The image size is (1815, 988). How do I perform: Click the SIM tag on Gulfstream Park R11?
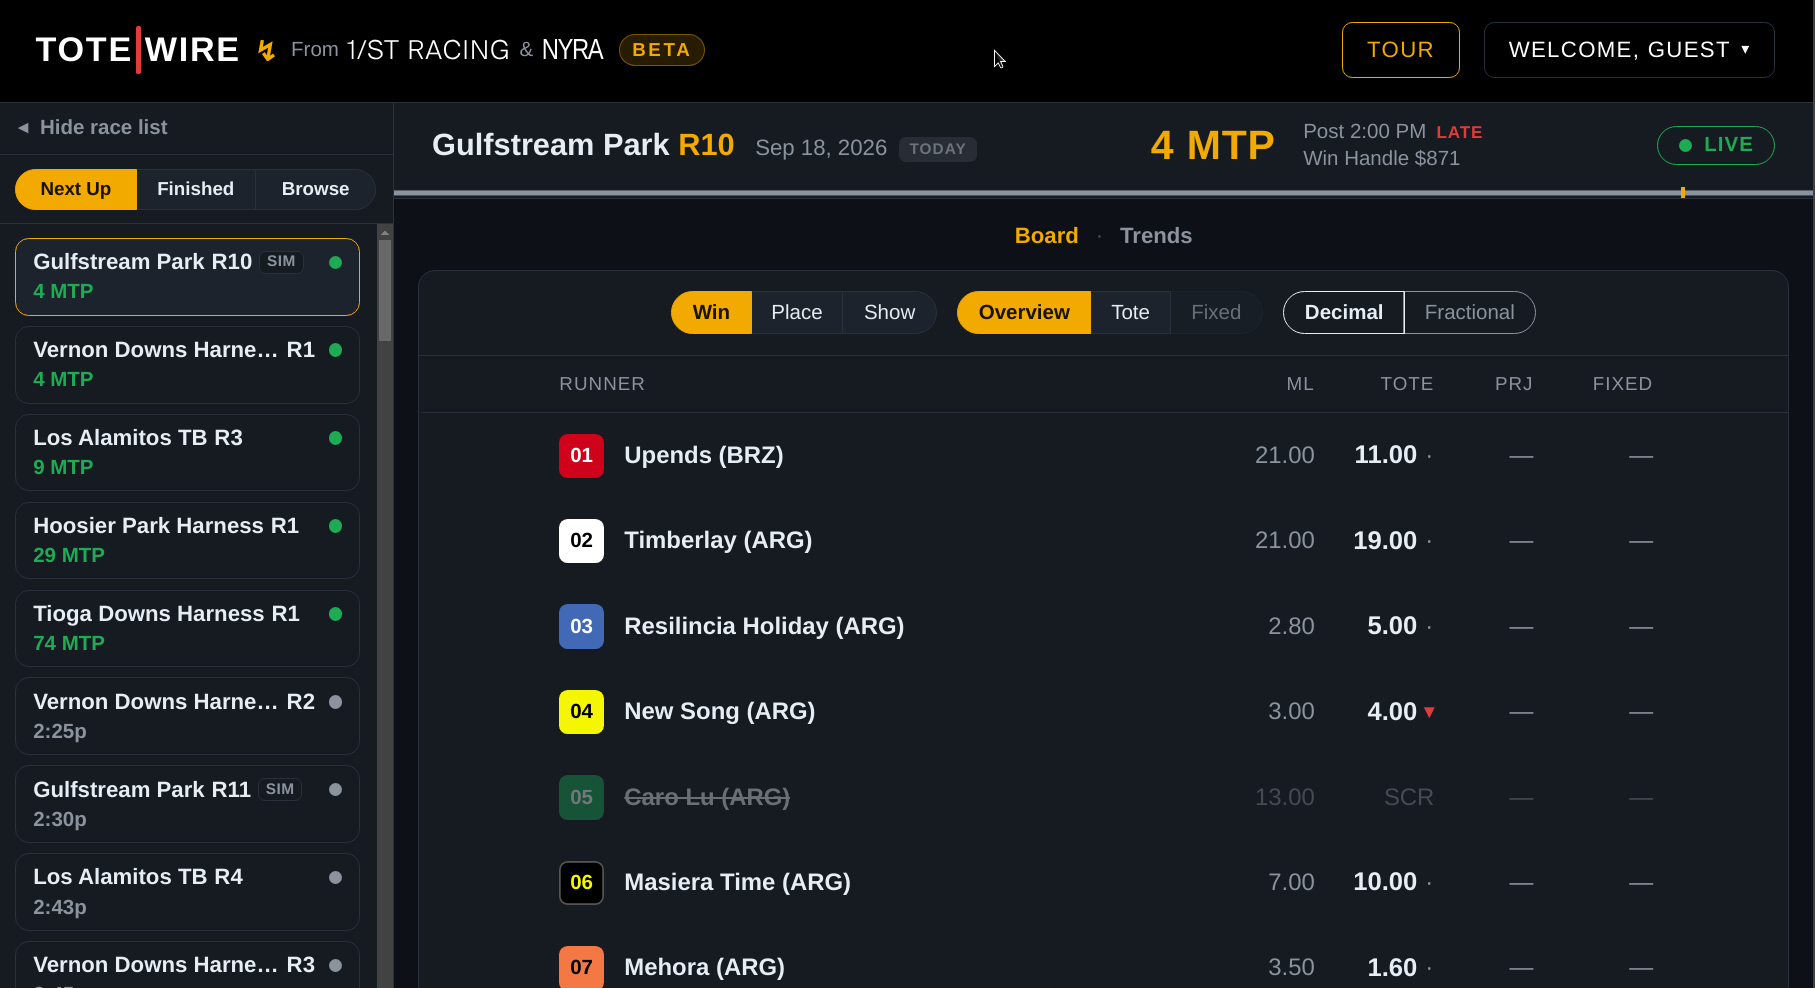(280, 789)
